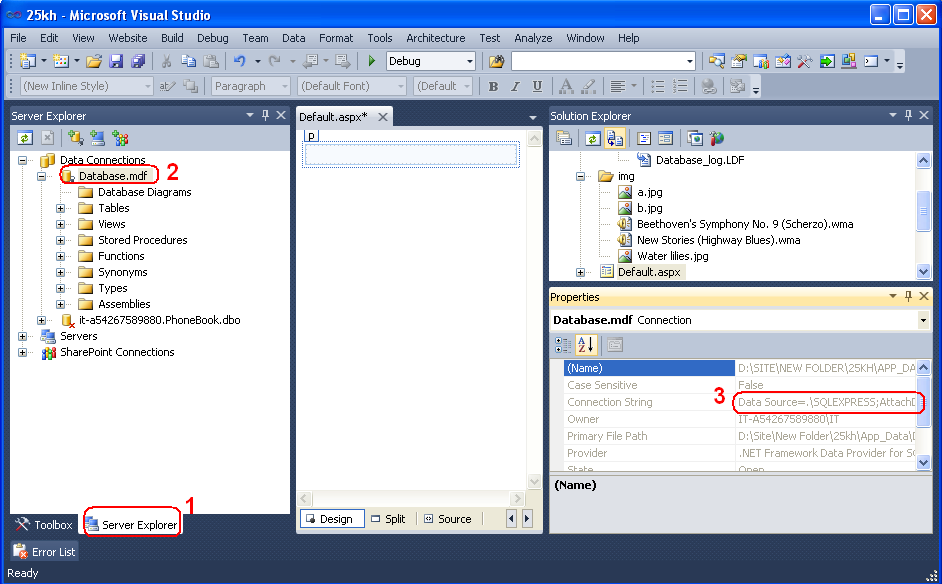
Task: Click ASP.NET Configuration icon in Solution Explorer
Action: point(717,139)
